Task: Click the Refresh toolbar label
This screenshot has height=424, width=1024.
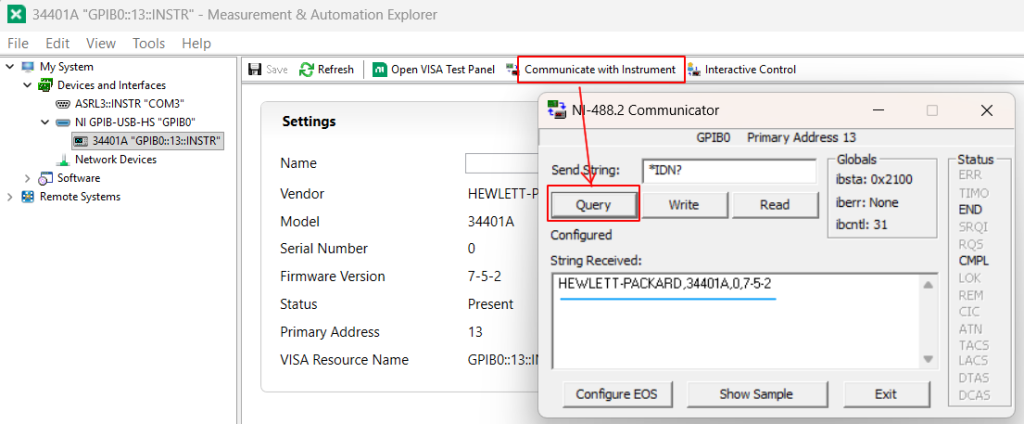Action: coord(336,69)
